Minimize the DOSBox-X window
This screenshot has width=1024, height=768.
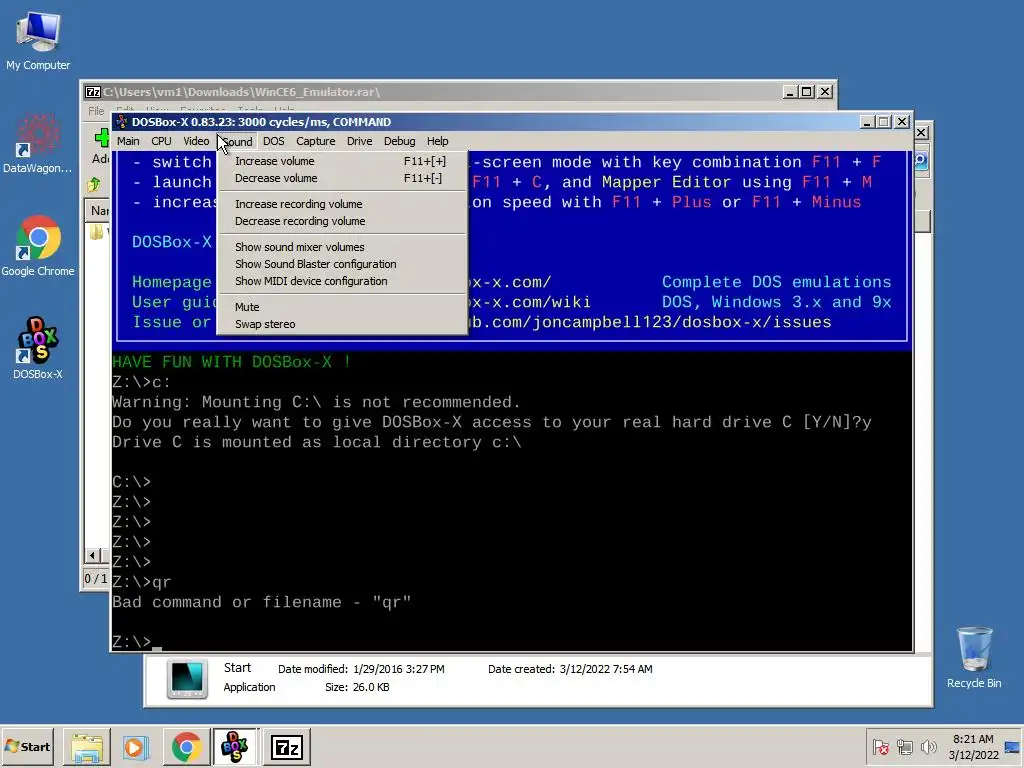click(867, 122)
